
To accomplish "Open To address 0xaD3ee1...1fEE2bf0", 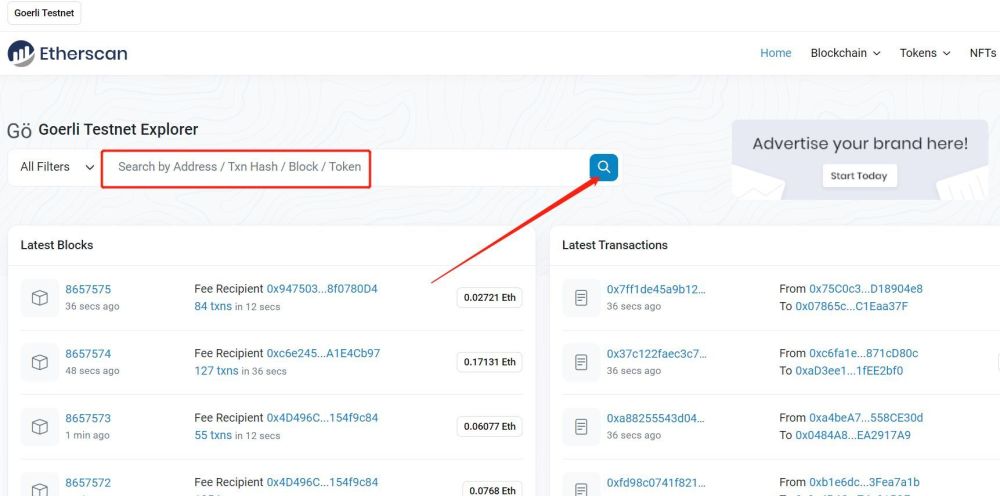I will point(849,371).
